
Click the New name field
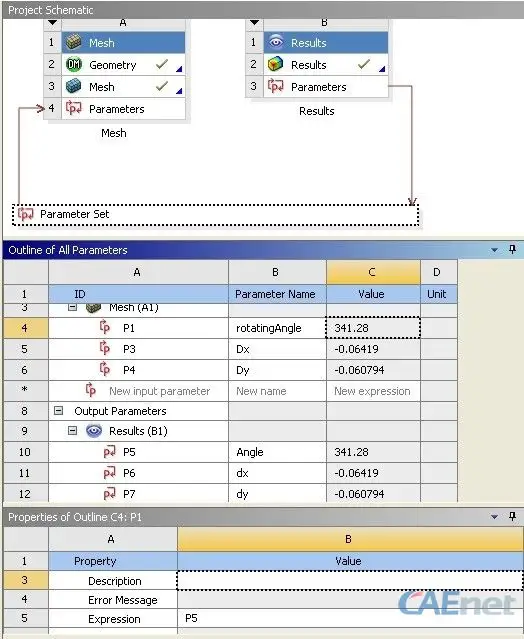277,391
